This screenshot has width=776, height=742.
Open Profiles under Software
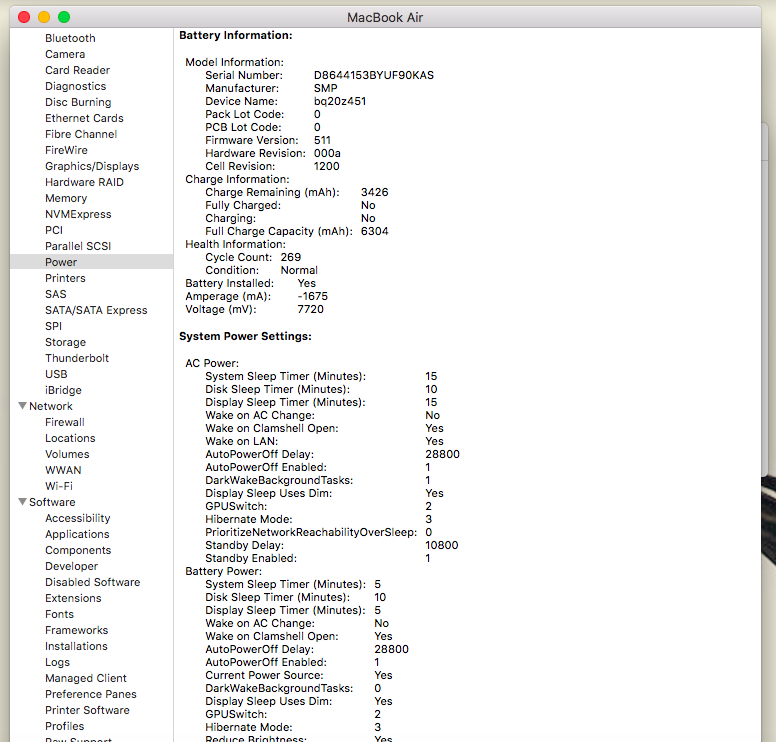click(64, 726)
